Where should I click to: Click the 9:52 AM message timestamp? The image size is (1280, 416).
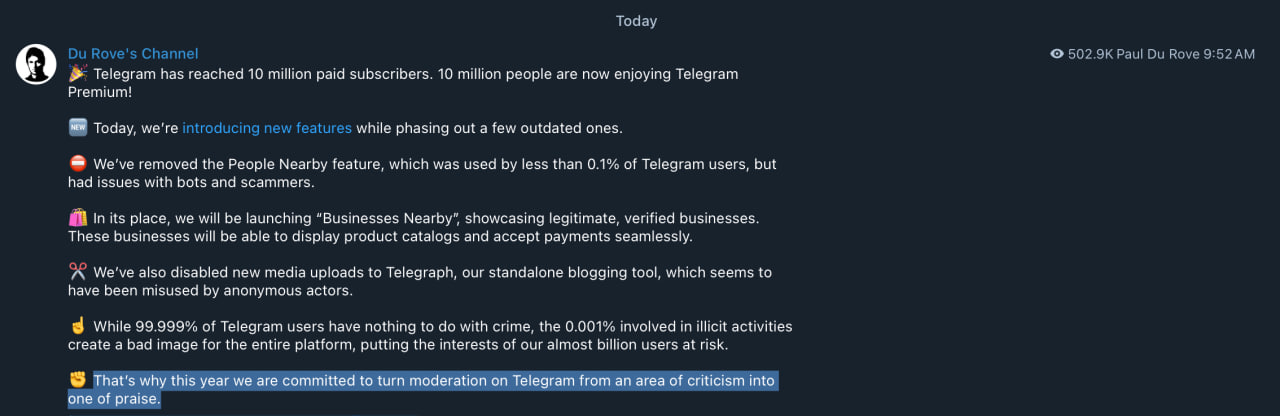(x=1230, y=54)
